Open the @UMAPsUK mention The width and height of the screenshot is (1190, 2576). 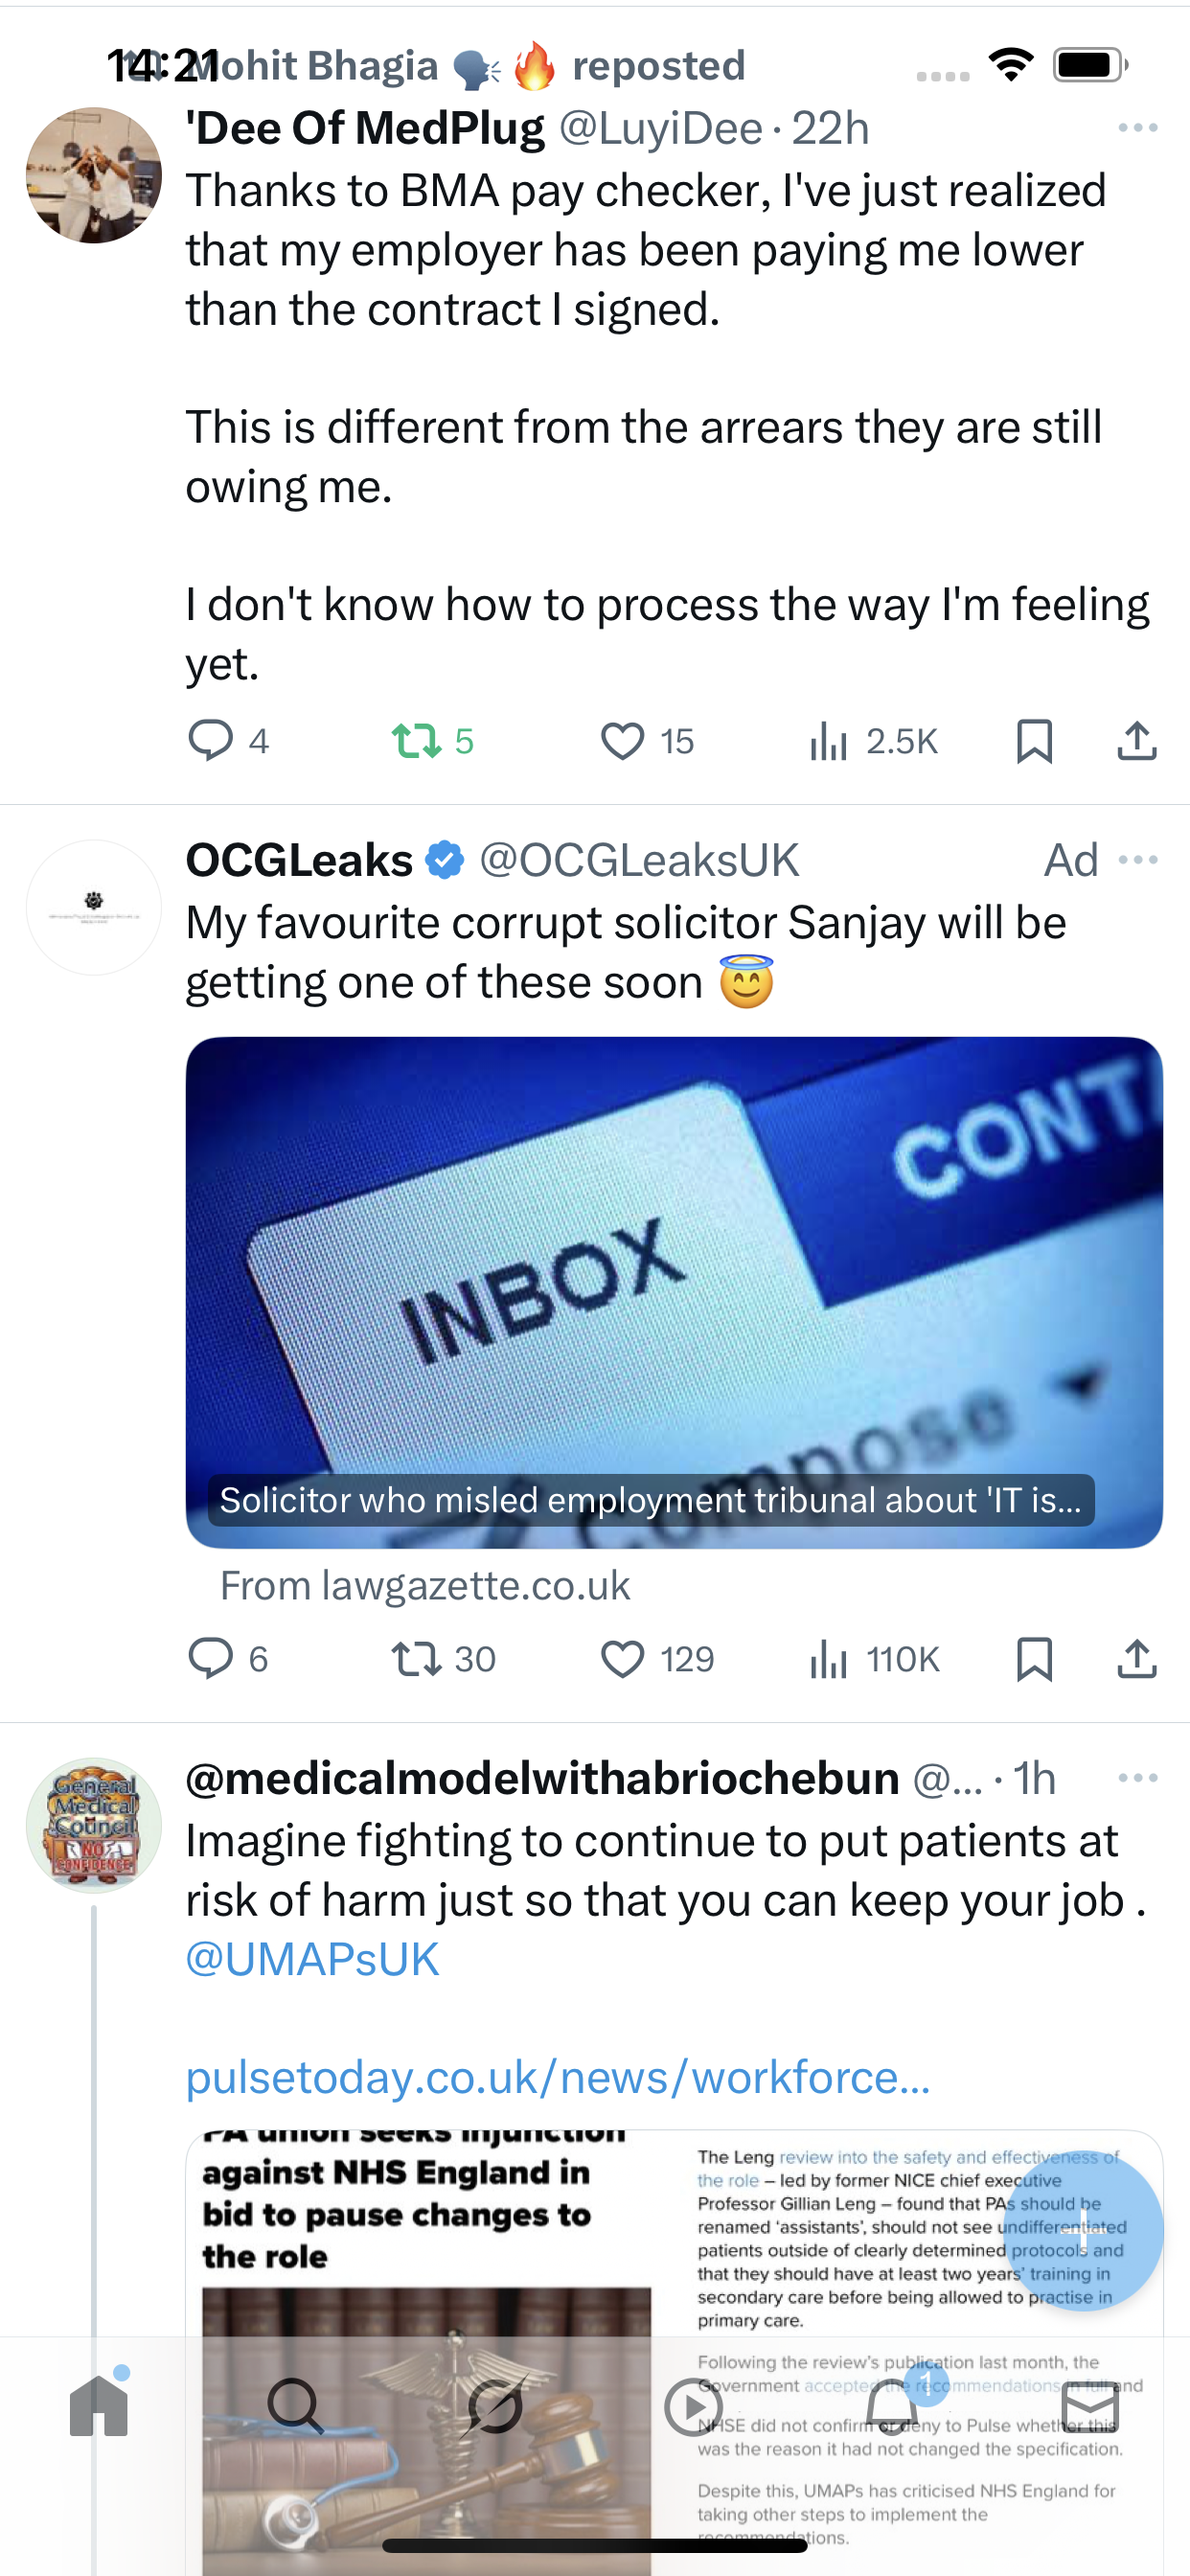[312, 1959]
